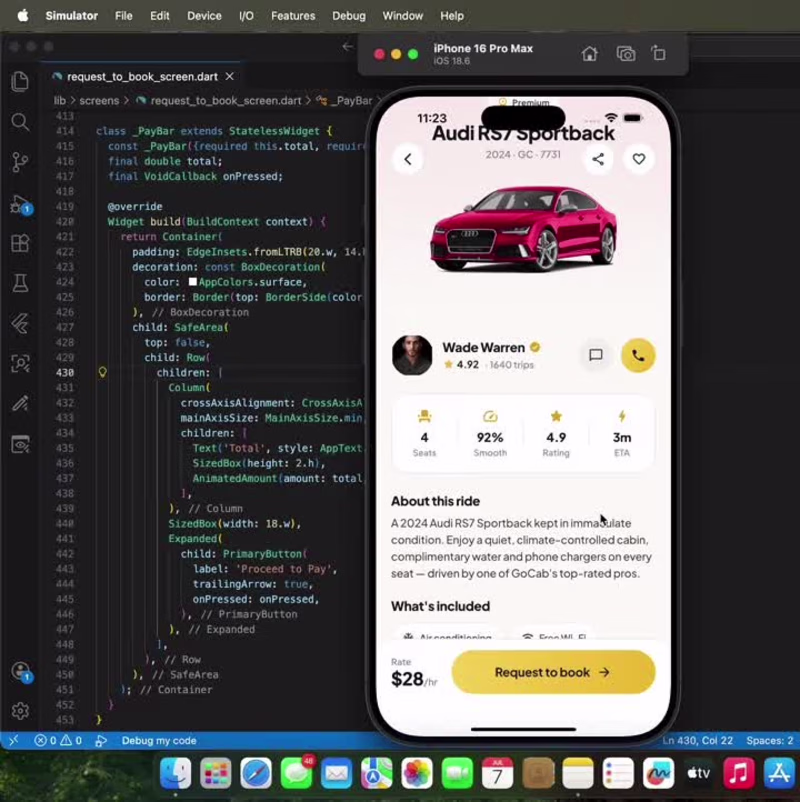Tap the Request to book button
Screen dimensions: 800x802
point(553,672)
